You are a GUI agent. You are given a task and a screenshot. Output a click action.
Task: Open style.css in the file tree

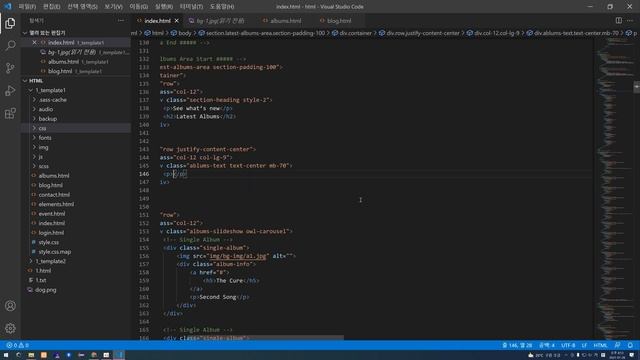click(49, 242)
